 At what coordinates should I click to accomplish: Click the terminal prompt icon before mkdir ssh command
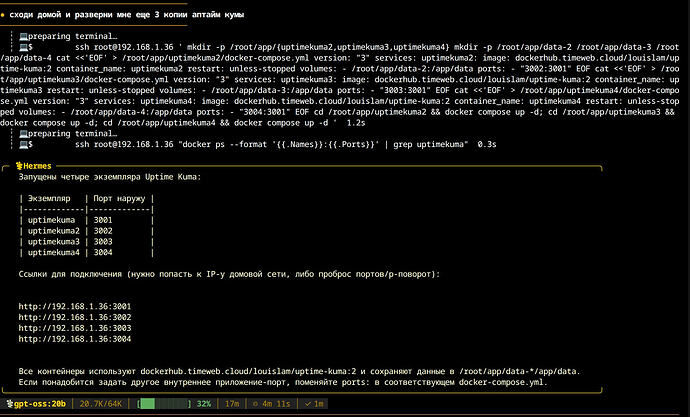[23, 47]
